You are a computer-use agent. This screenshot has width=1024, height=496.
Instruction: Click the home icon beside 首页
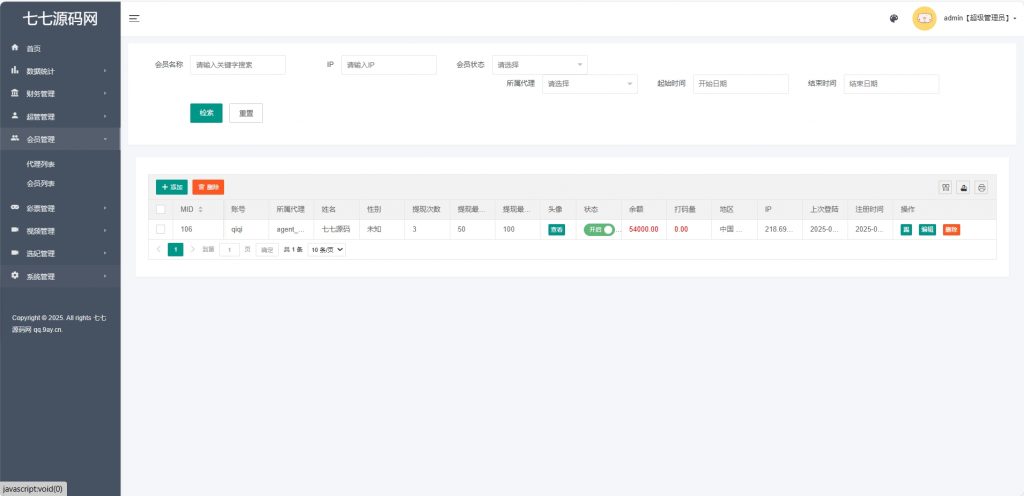point(15,48)
